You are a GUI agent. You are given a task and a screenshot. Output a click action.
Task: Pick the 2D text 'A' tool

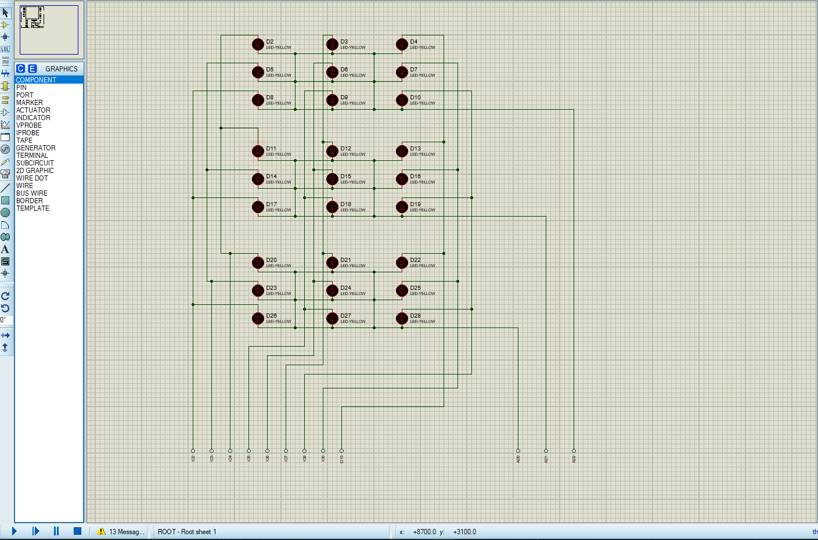tap(5, 249)
